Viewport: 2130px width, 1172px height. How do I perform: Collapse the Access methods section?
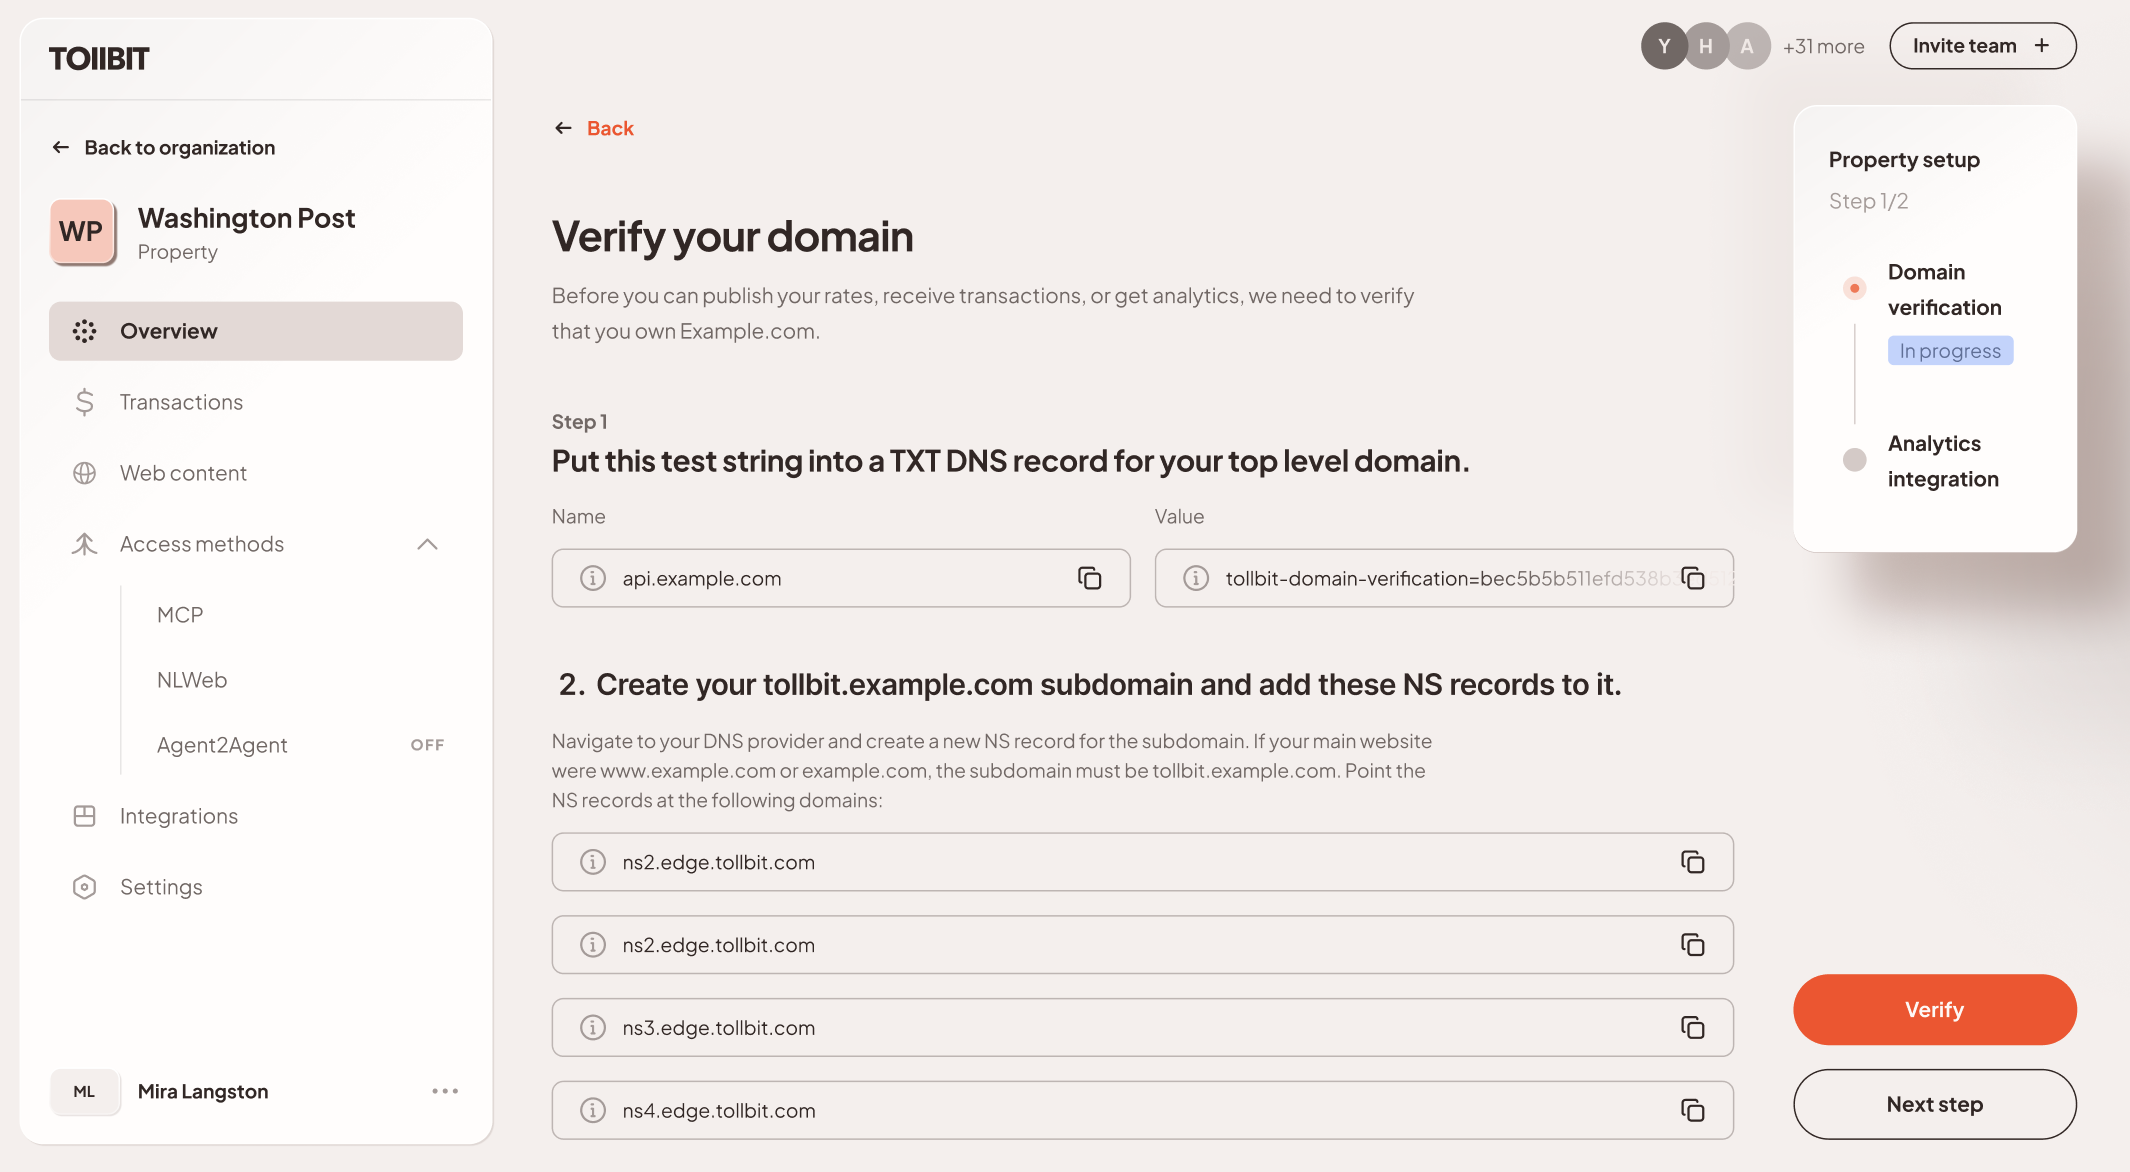click(428, 544)
